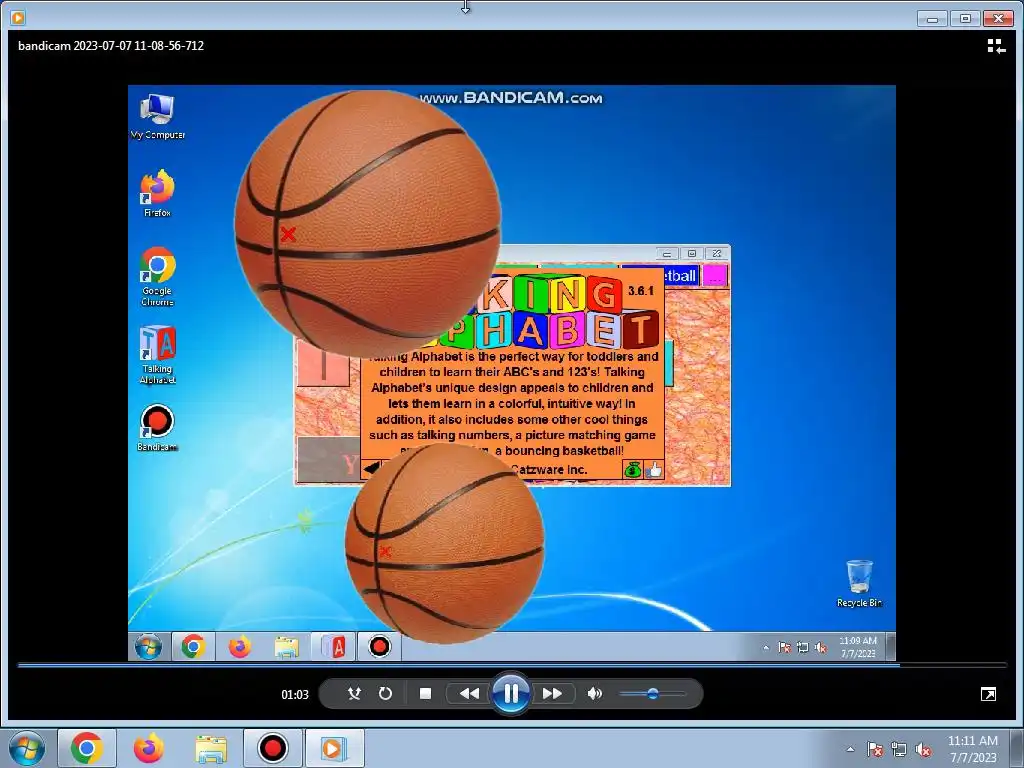The image size is (1024, 768).
Task: Click the video title bandicam 2023-07-07 text
Action: (111, 46)
